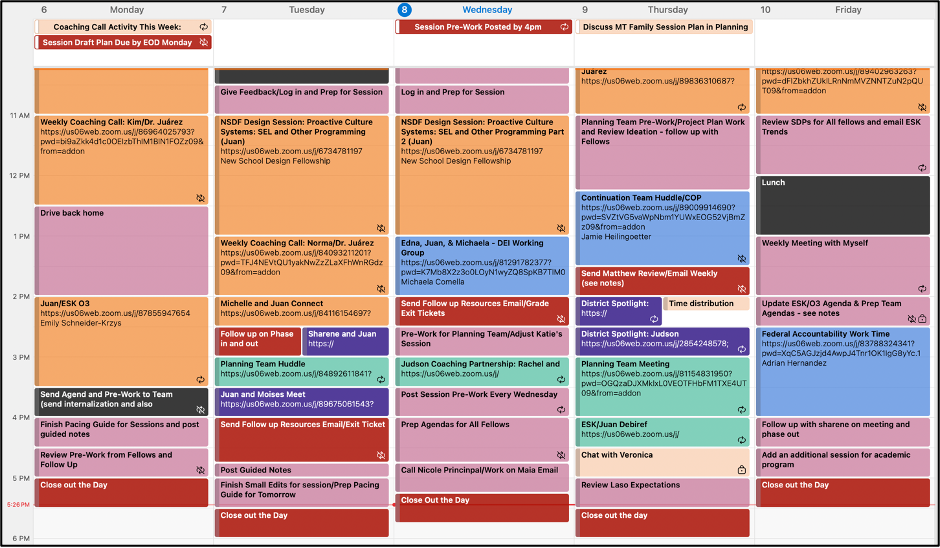Click repeat icon on District Spotlight: Judson

(x=741, y=349)
